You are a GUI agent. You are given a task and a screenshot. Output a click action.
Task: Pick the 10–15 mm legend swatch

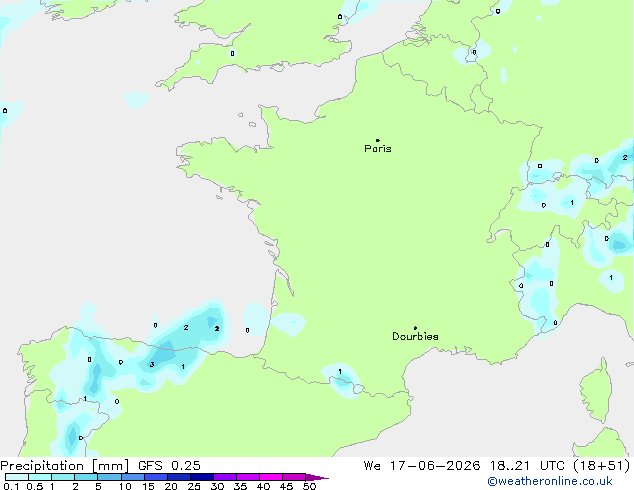coord(133,477)
